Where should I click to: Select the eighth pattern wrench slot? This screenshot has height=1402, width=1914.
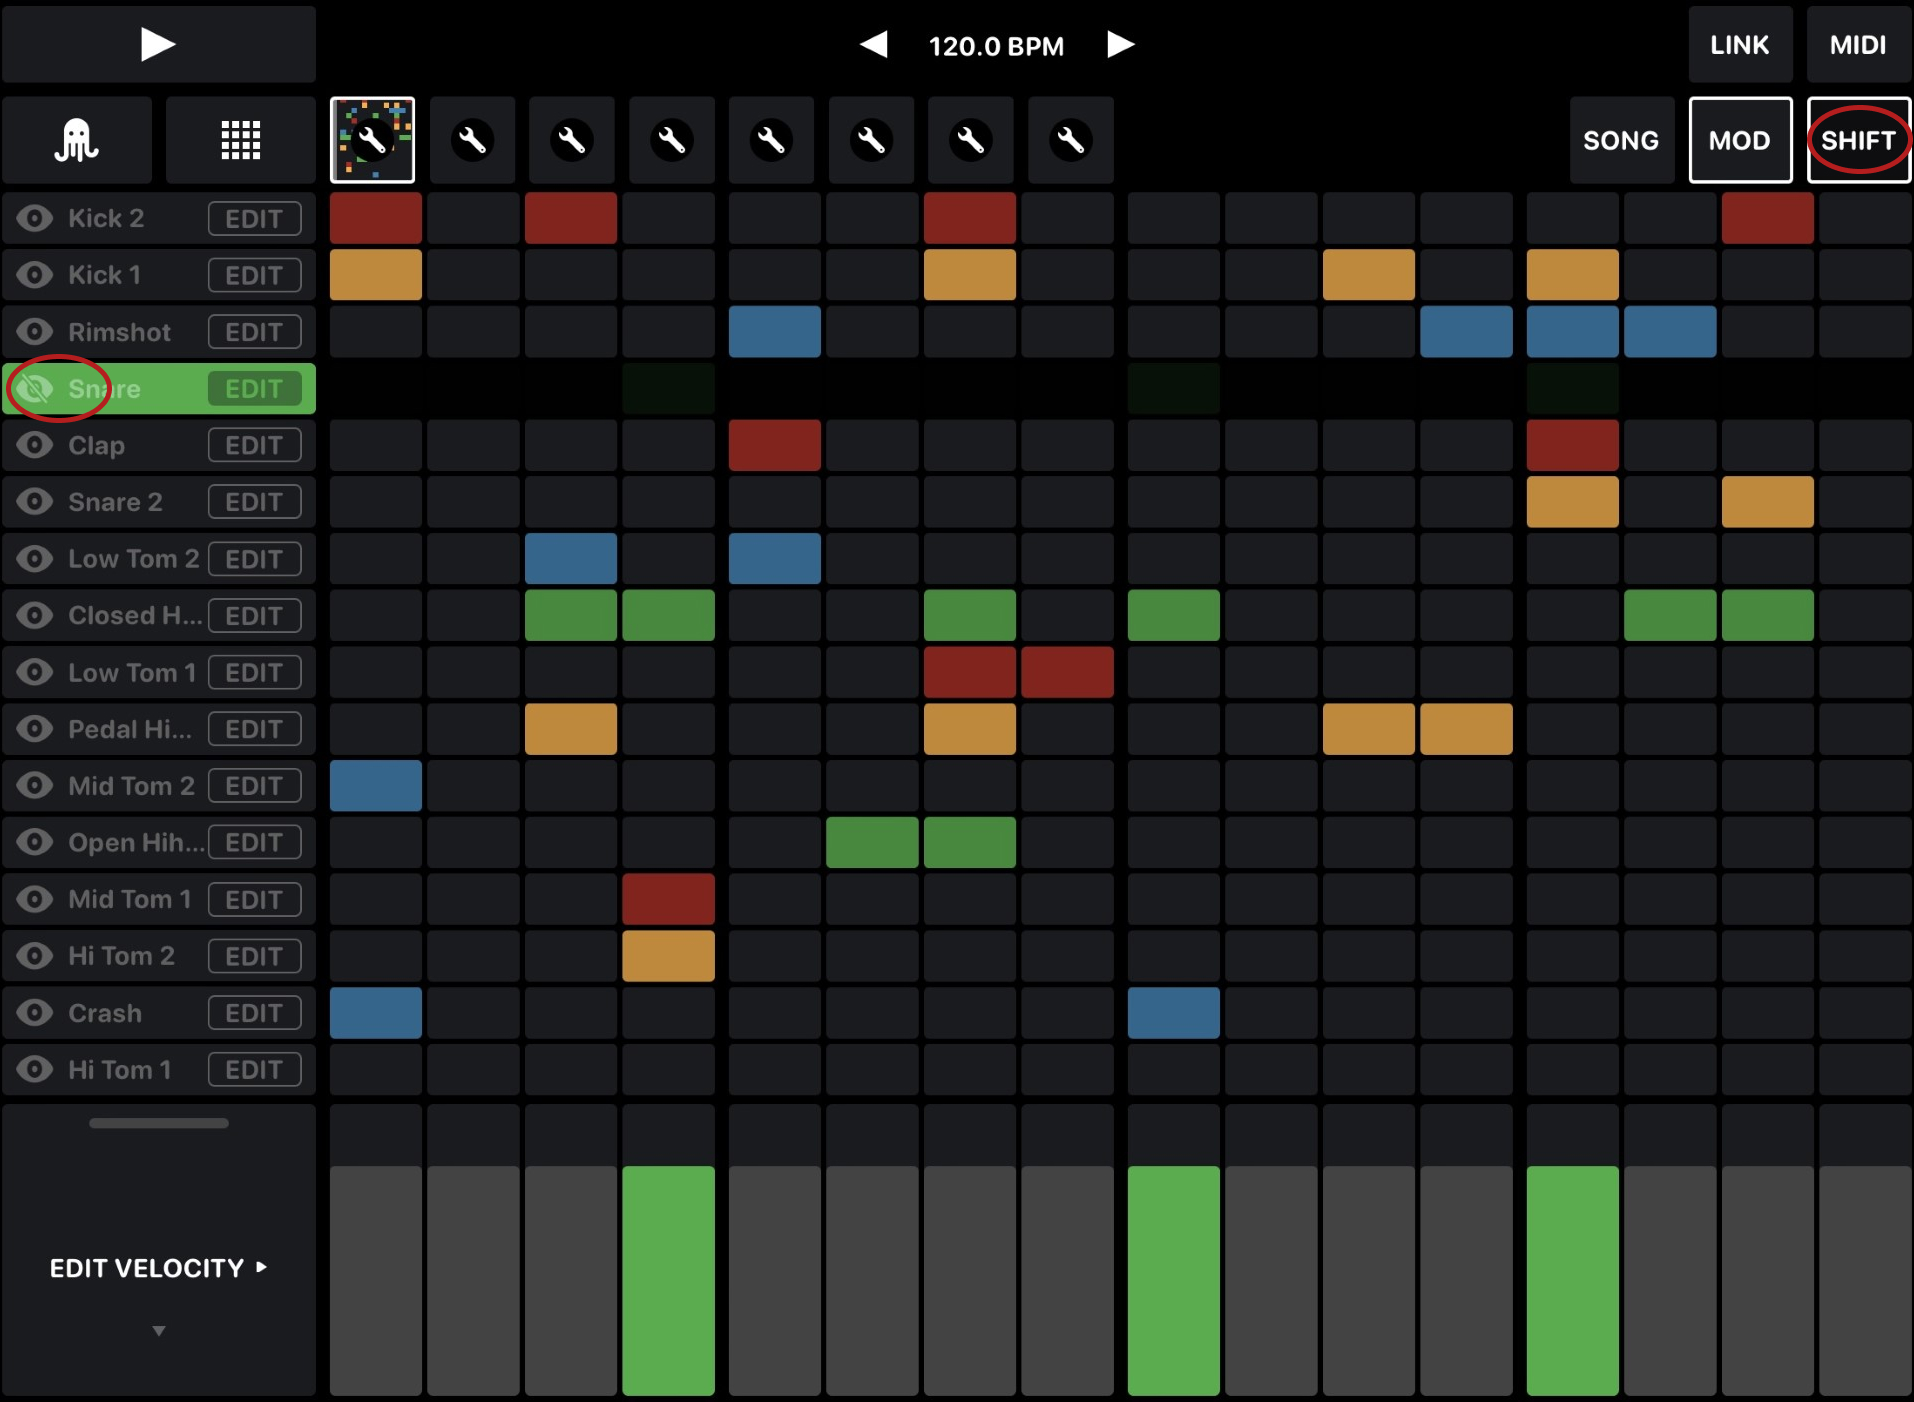1070,140
